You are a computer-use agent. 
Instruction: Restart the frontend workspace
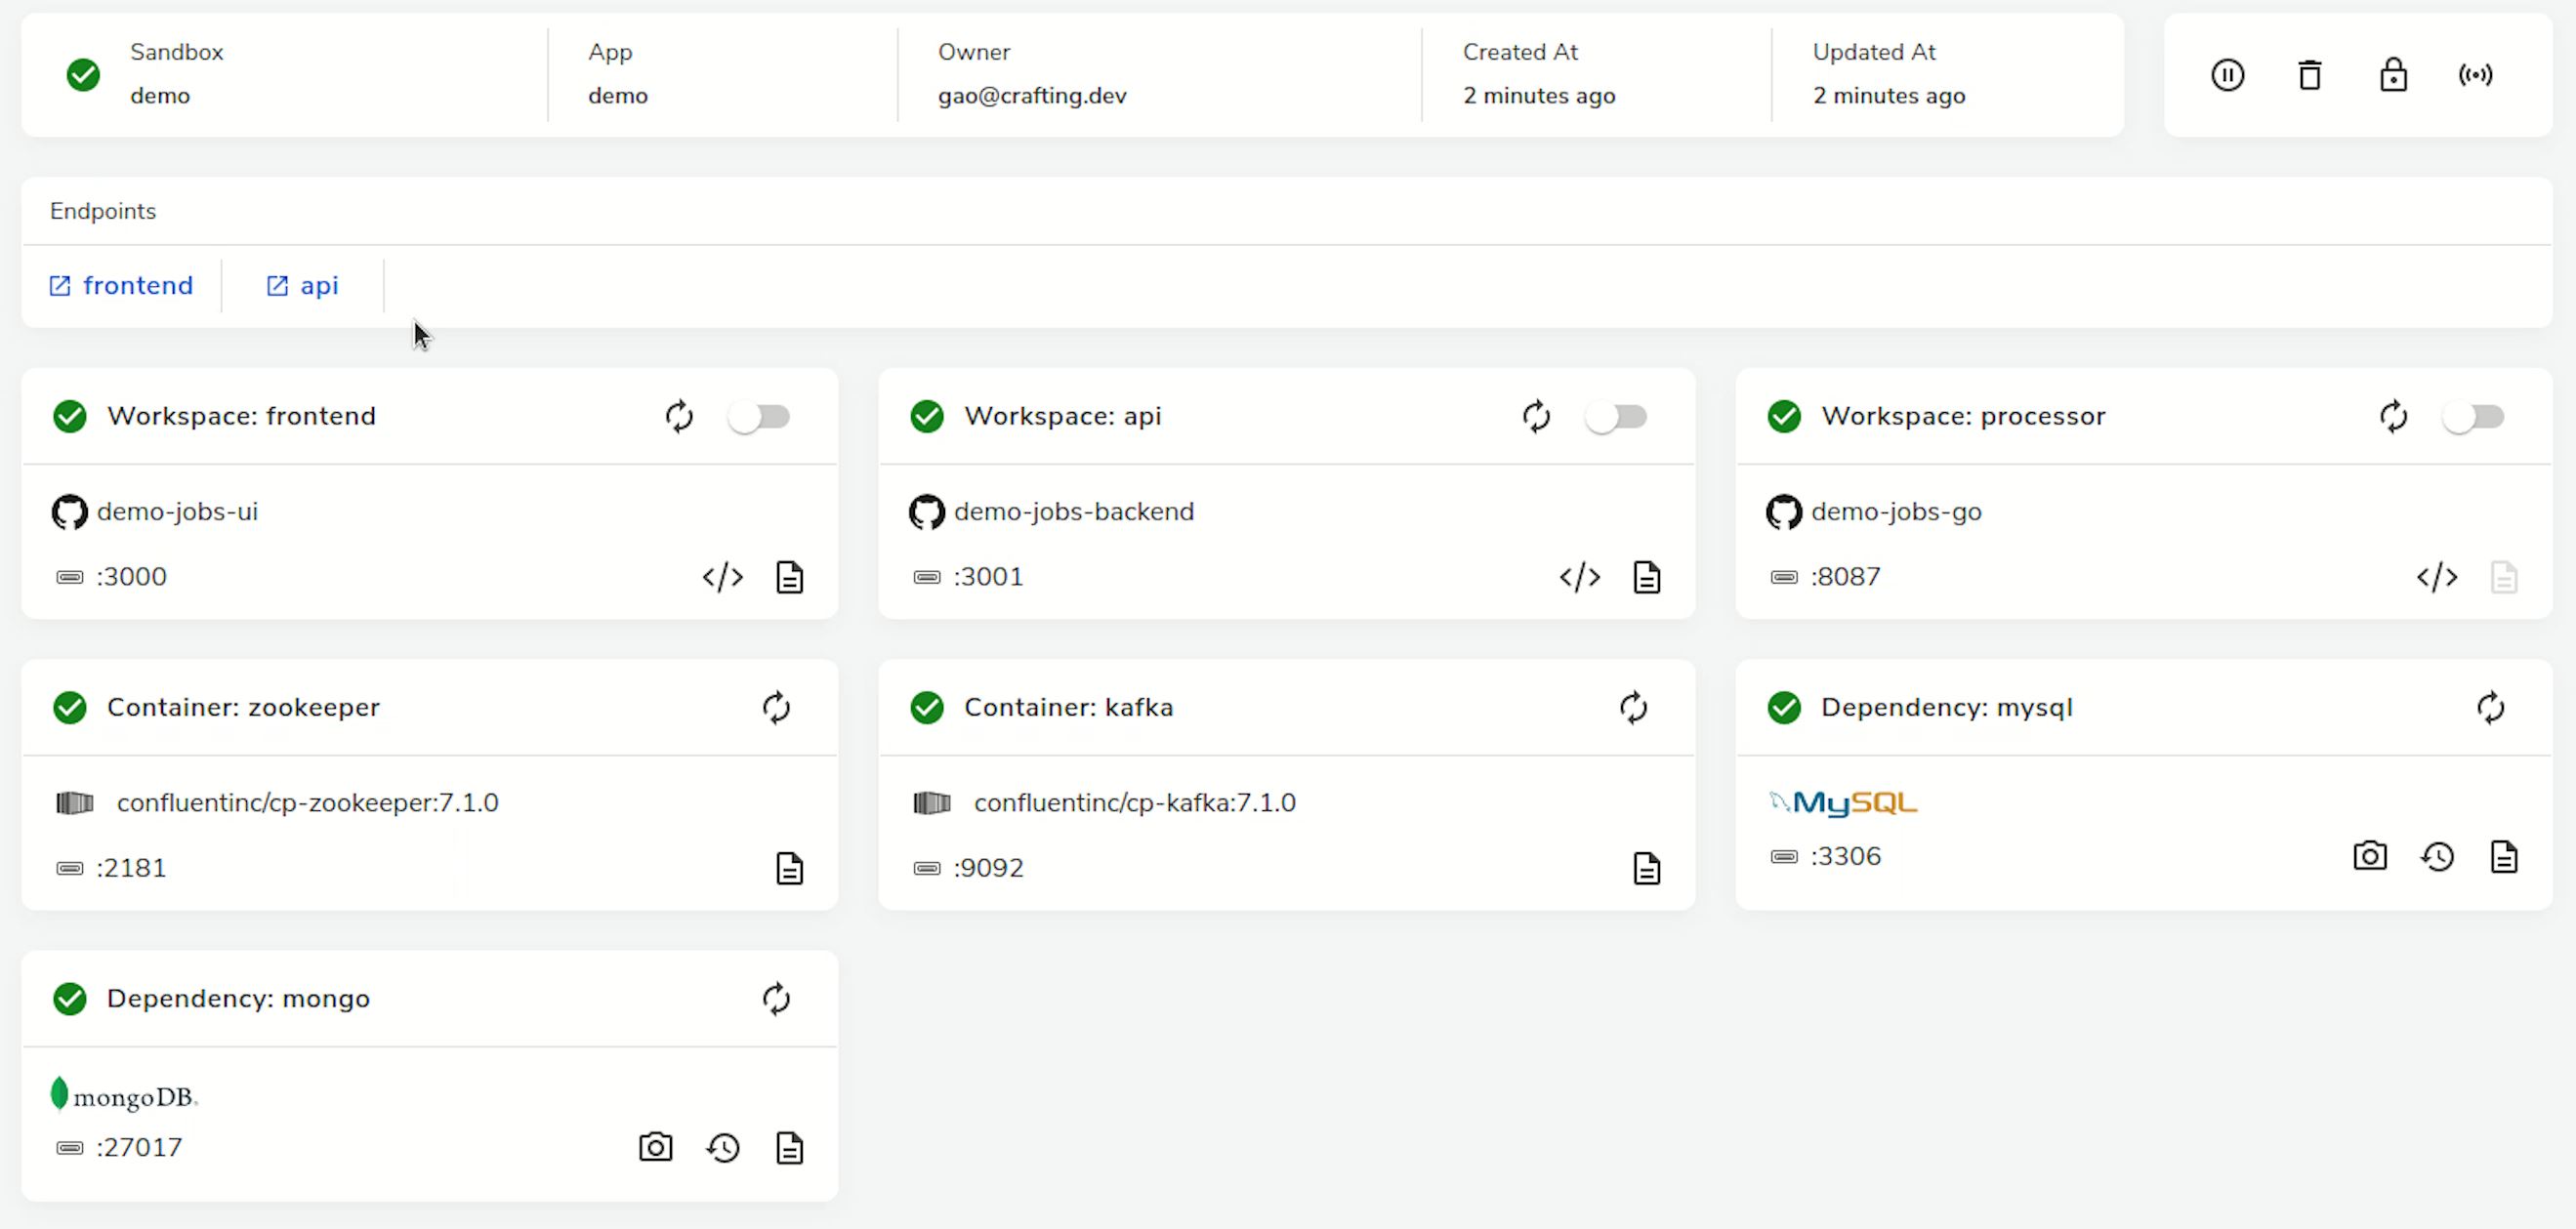tap(679, 416)
